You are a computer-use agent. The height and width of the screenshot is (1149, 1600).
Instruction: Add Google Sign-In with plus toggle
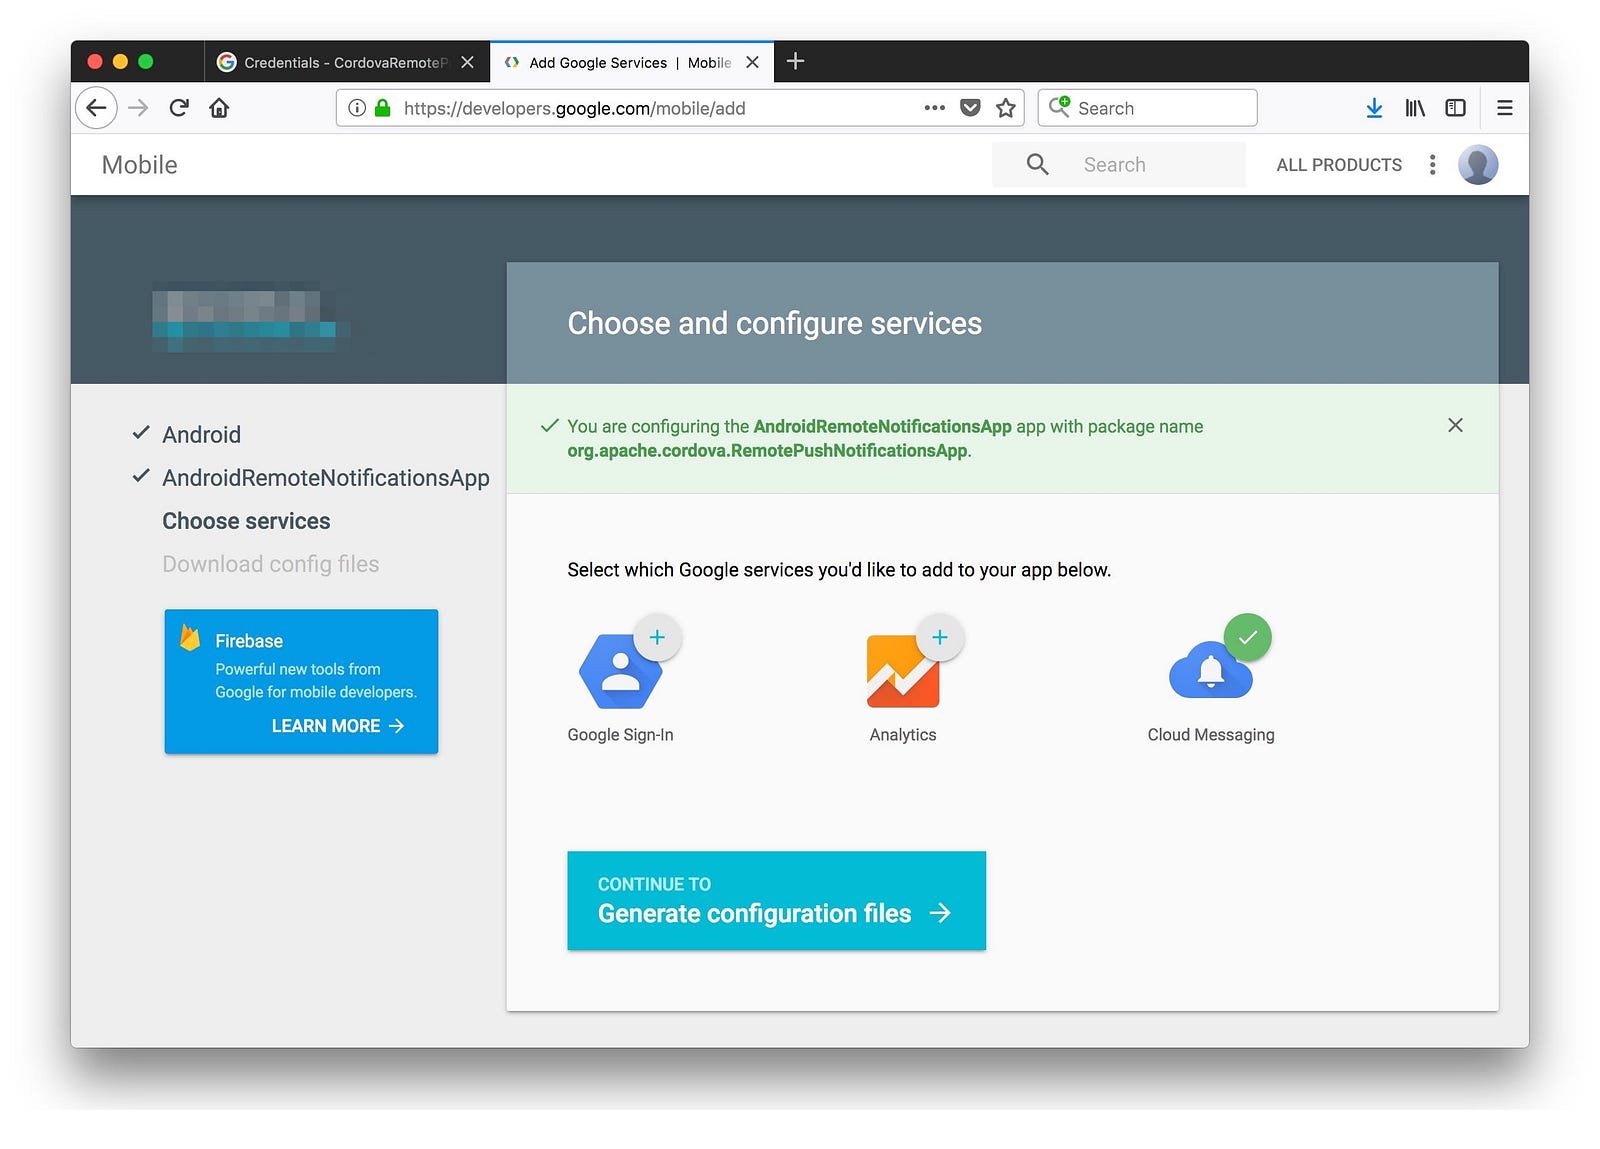coord(657,637)
